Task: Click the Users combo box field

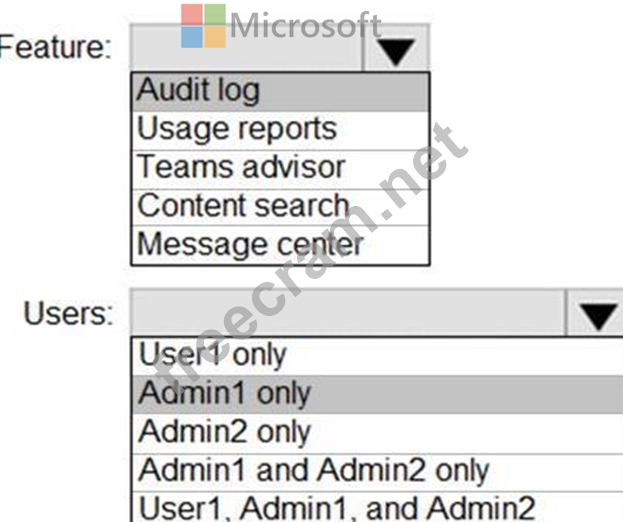Action: click(x=346, y=315)
